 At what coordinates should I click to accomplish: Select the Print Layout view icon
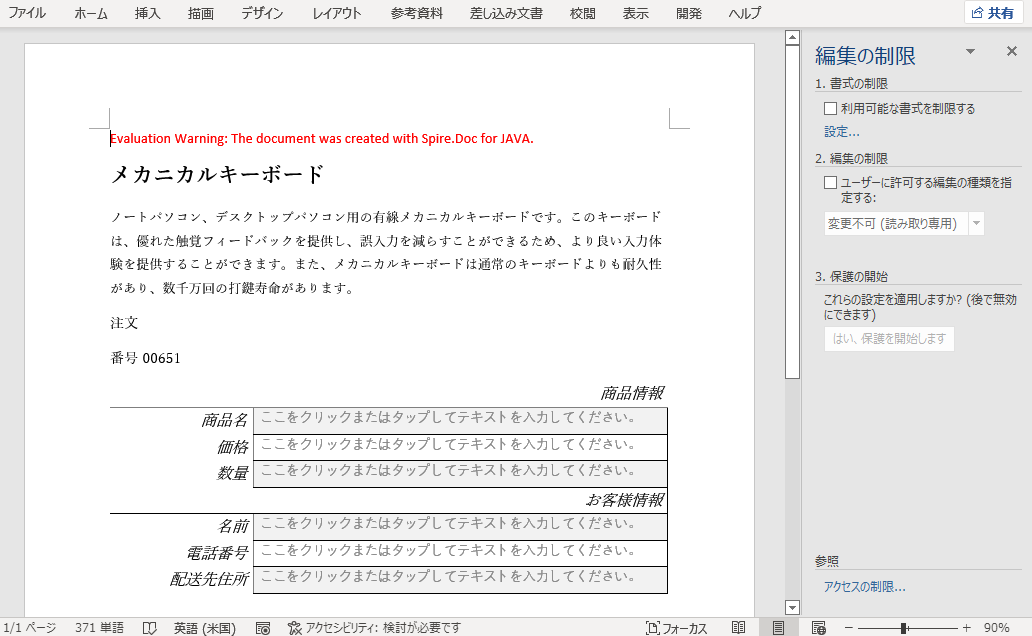(x=779, y=628)
